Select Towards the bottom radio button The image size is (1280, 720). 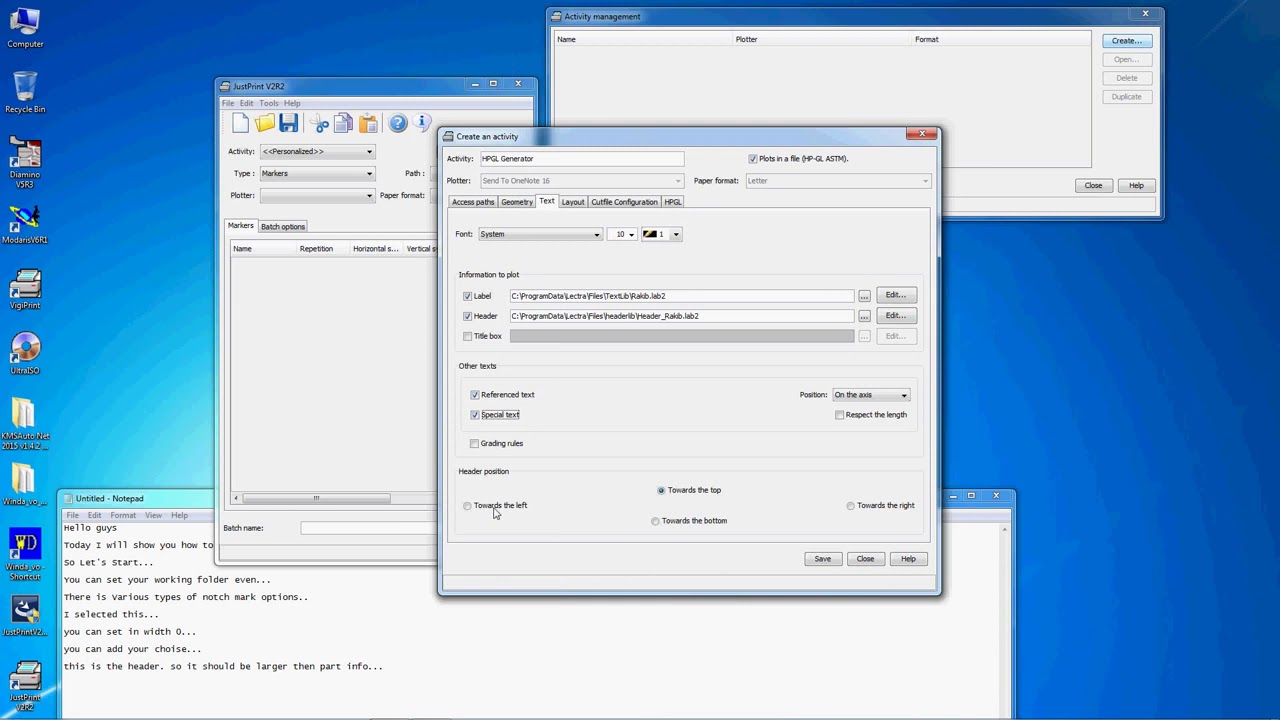pyautogui.click(x=656, y=521)
